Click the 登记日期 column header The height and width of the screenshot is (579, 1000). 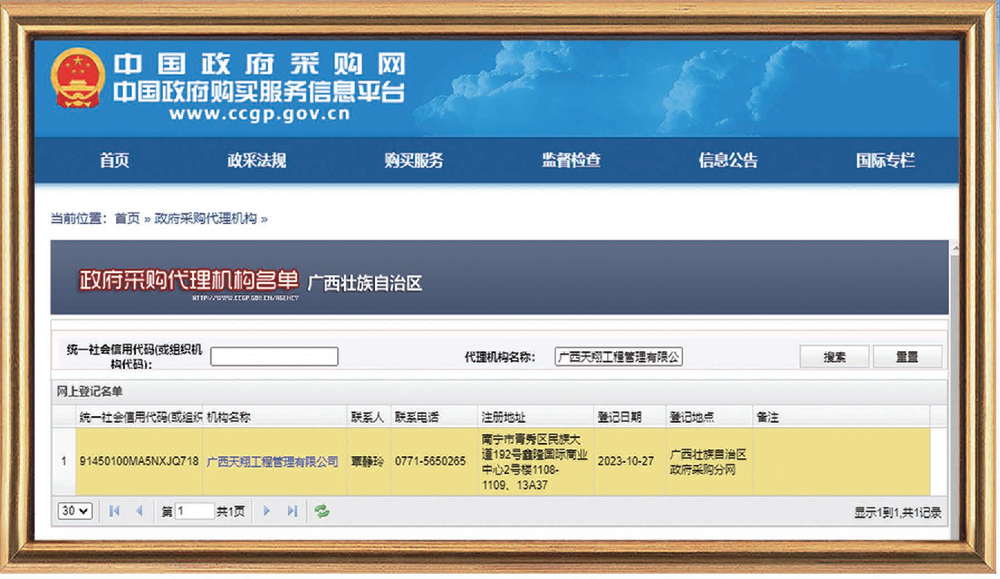(x=630, y=417)
